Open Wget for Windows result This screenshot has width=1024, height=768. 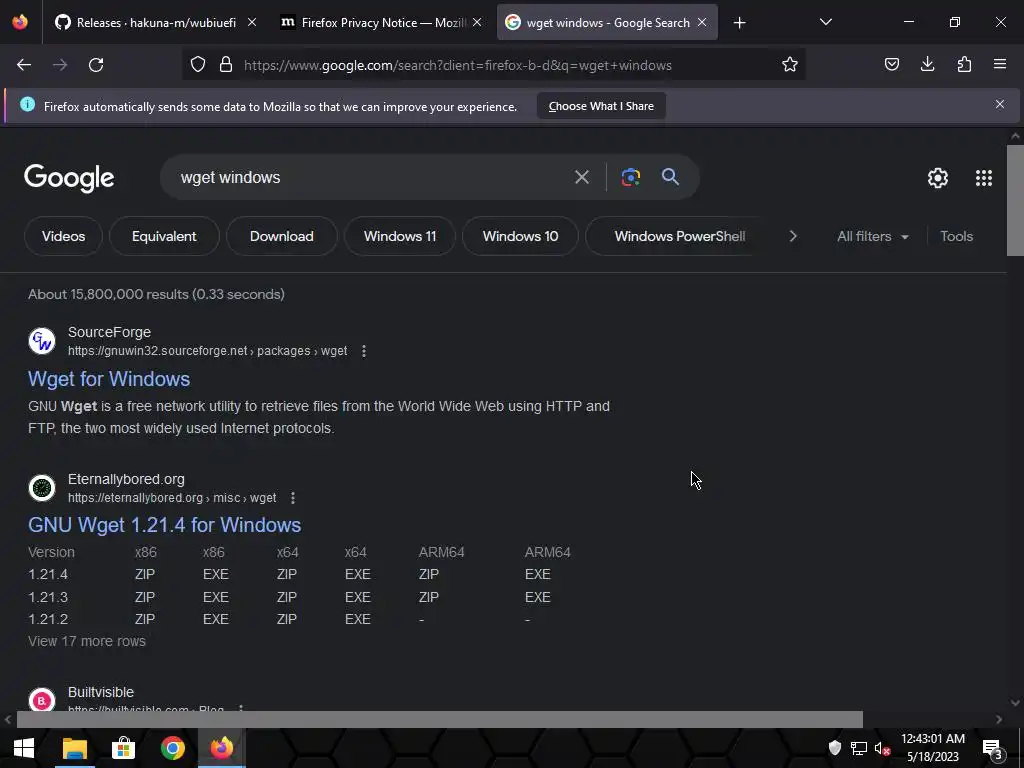pyautogui.click(x=109, y=379)
